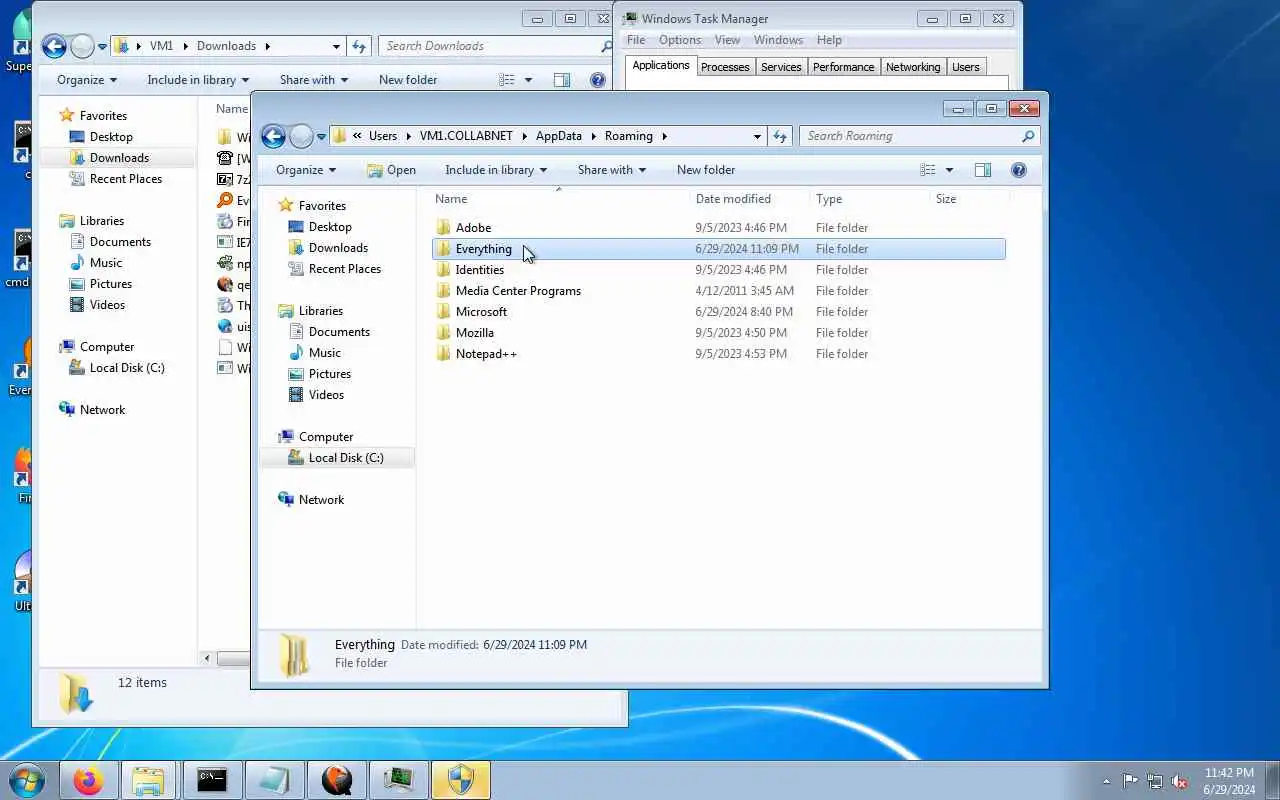Viewport: 1280px width, 800px height.
Task: Click Help icon in Downloads window
Action: 598,80
